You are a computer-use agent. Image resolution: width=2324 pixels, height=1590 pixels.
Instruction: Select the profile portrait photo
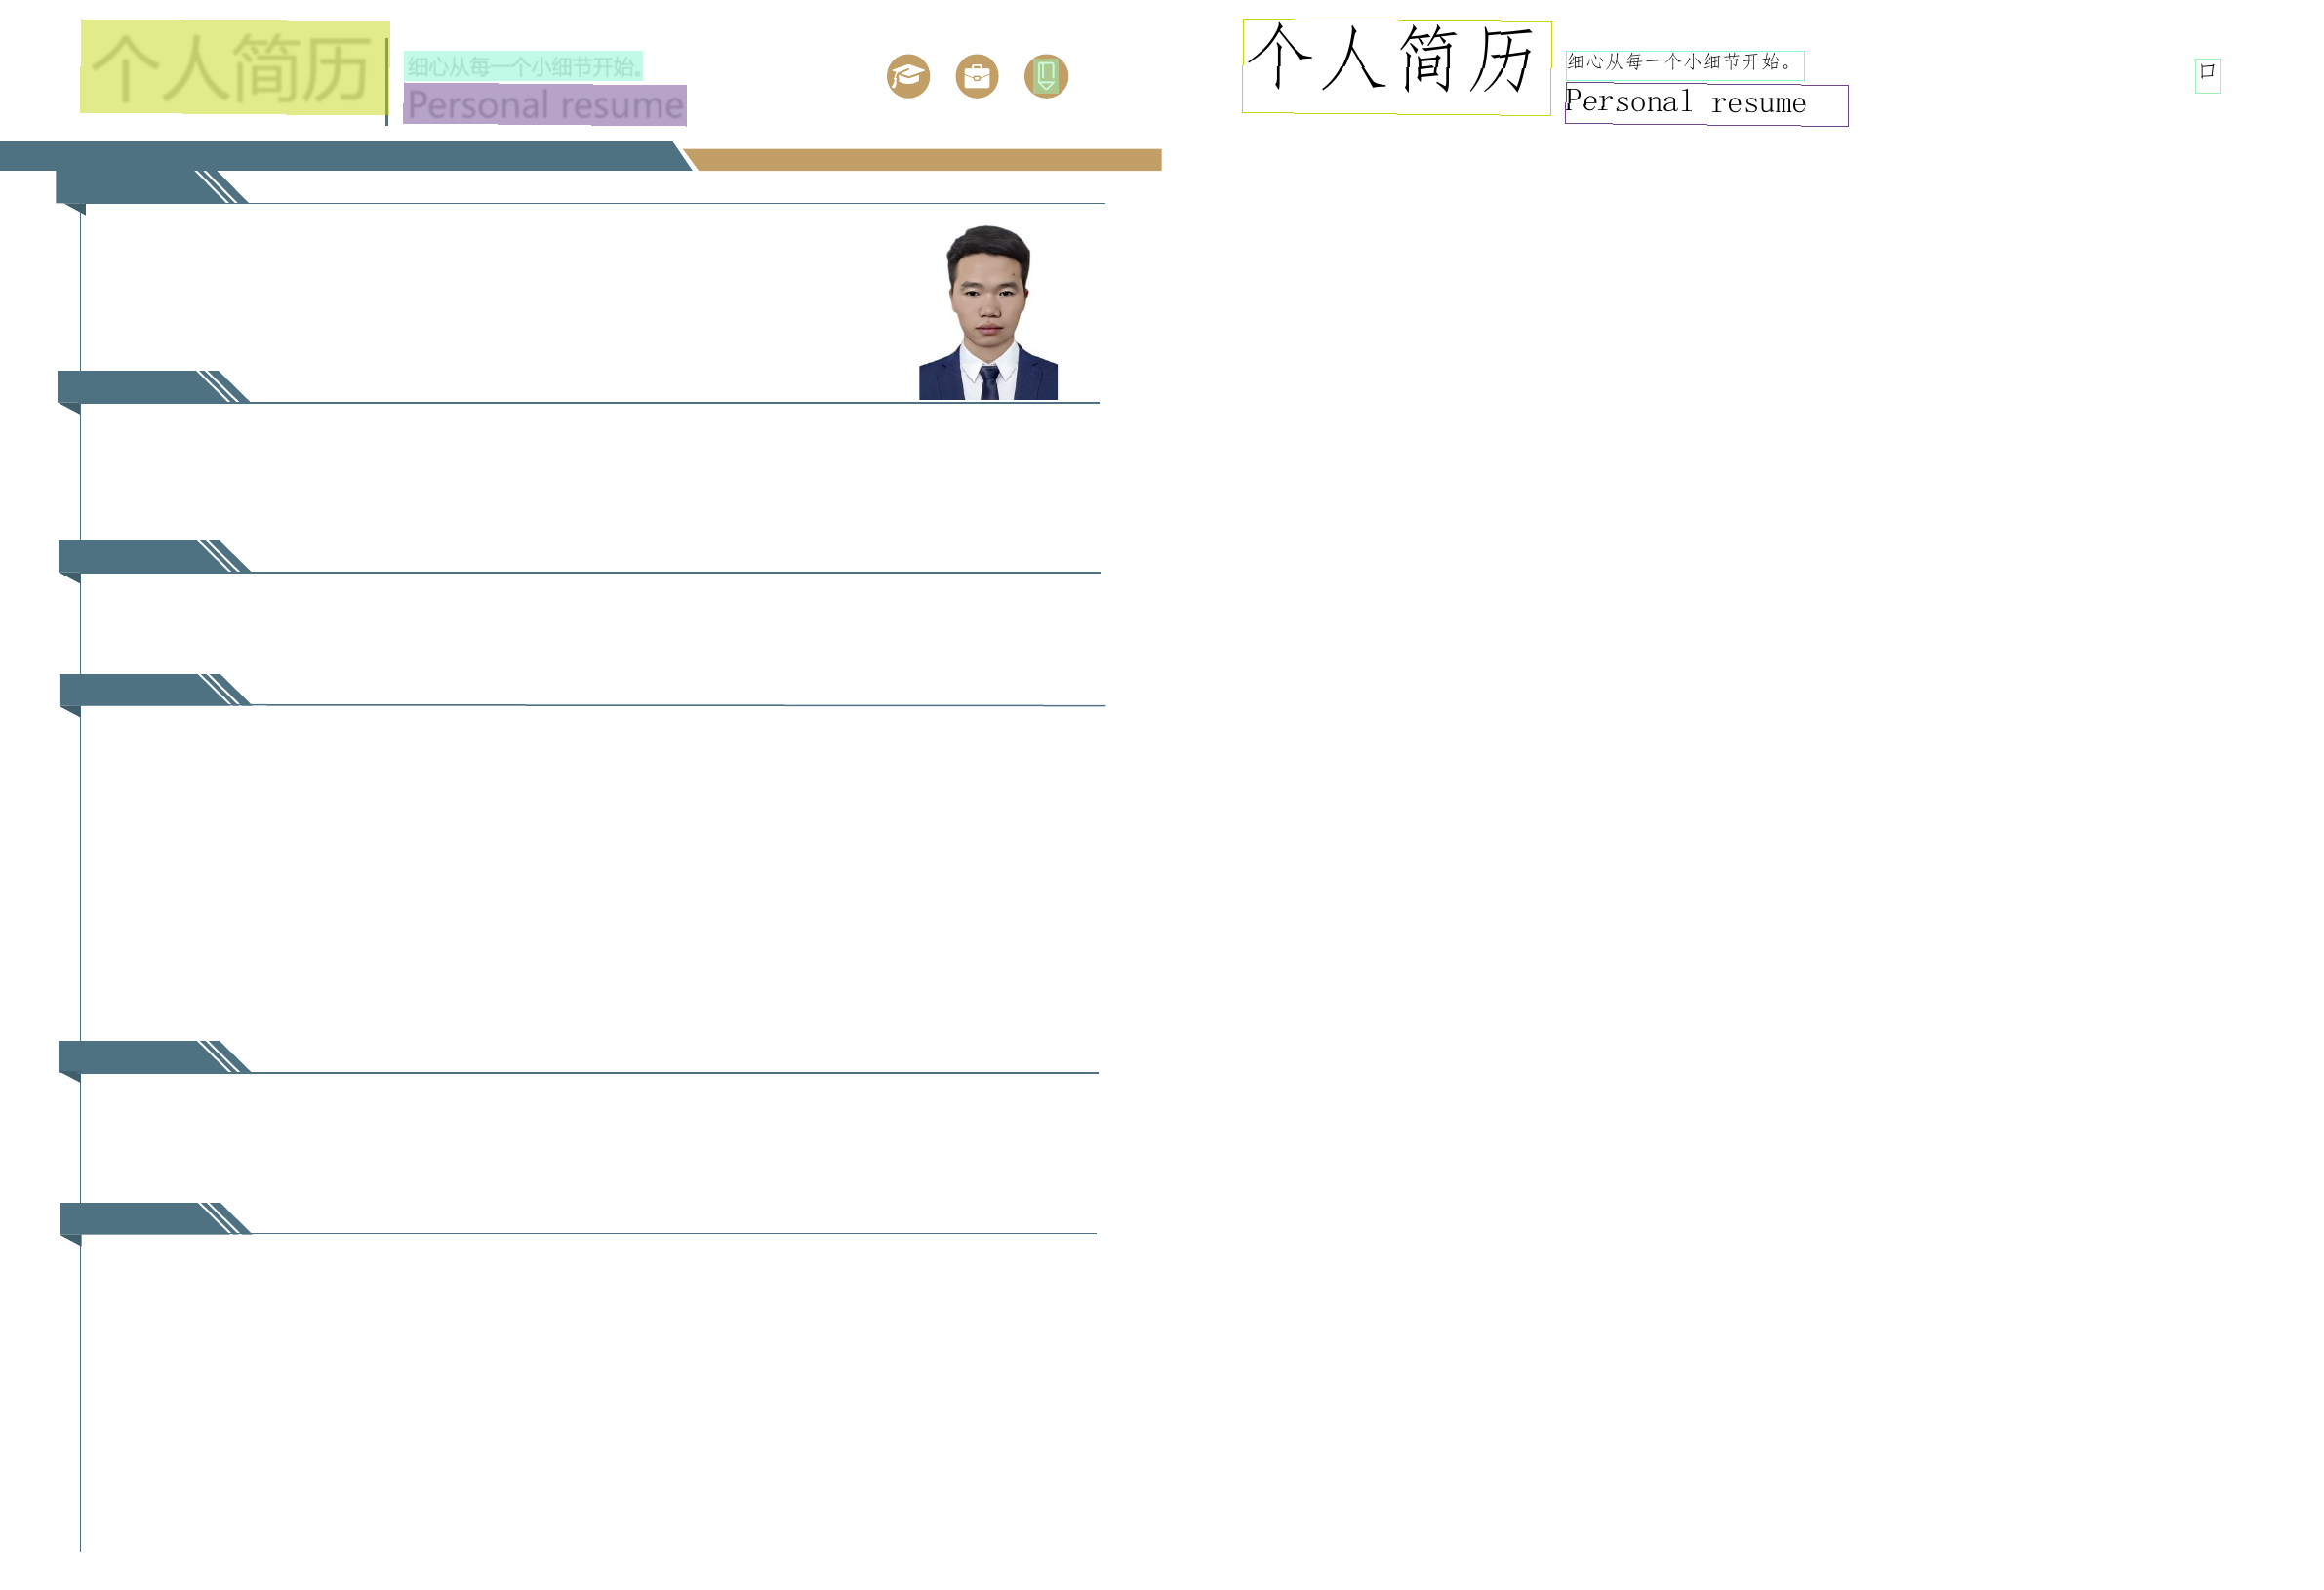tap(988, 313)
